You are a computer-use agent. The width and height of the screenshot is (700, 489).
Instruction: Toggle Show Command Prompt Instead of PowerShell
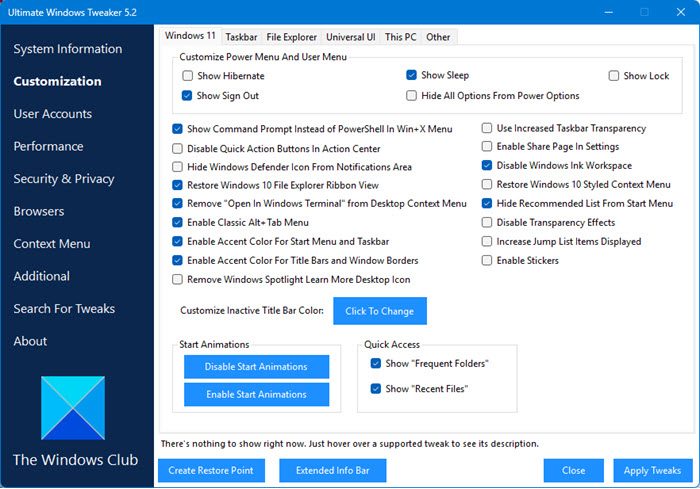tap(177, 129)
